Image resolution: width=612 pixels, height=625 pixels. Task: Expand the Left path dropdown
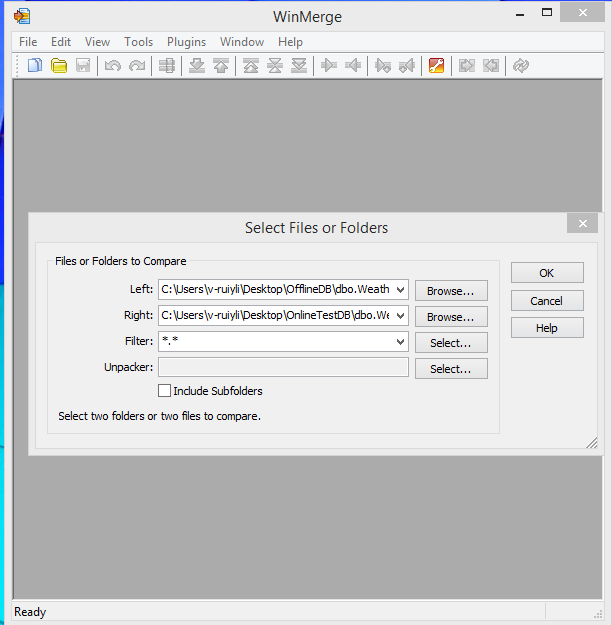(401, 290)
